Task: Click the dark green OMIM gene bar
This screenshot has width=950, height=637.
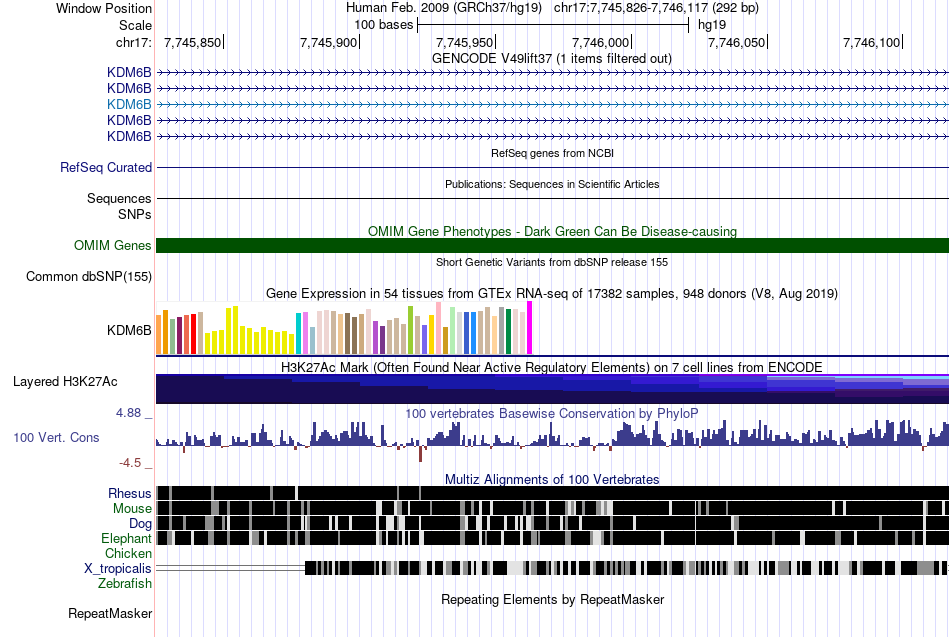Action: [553, 245]
